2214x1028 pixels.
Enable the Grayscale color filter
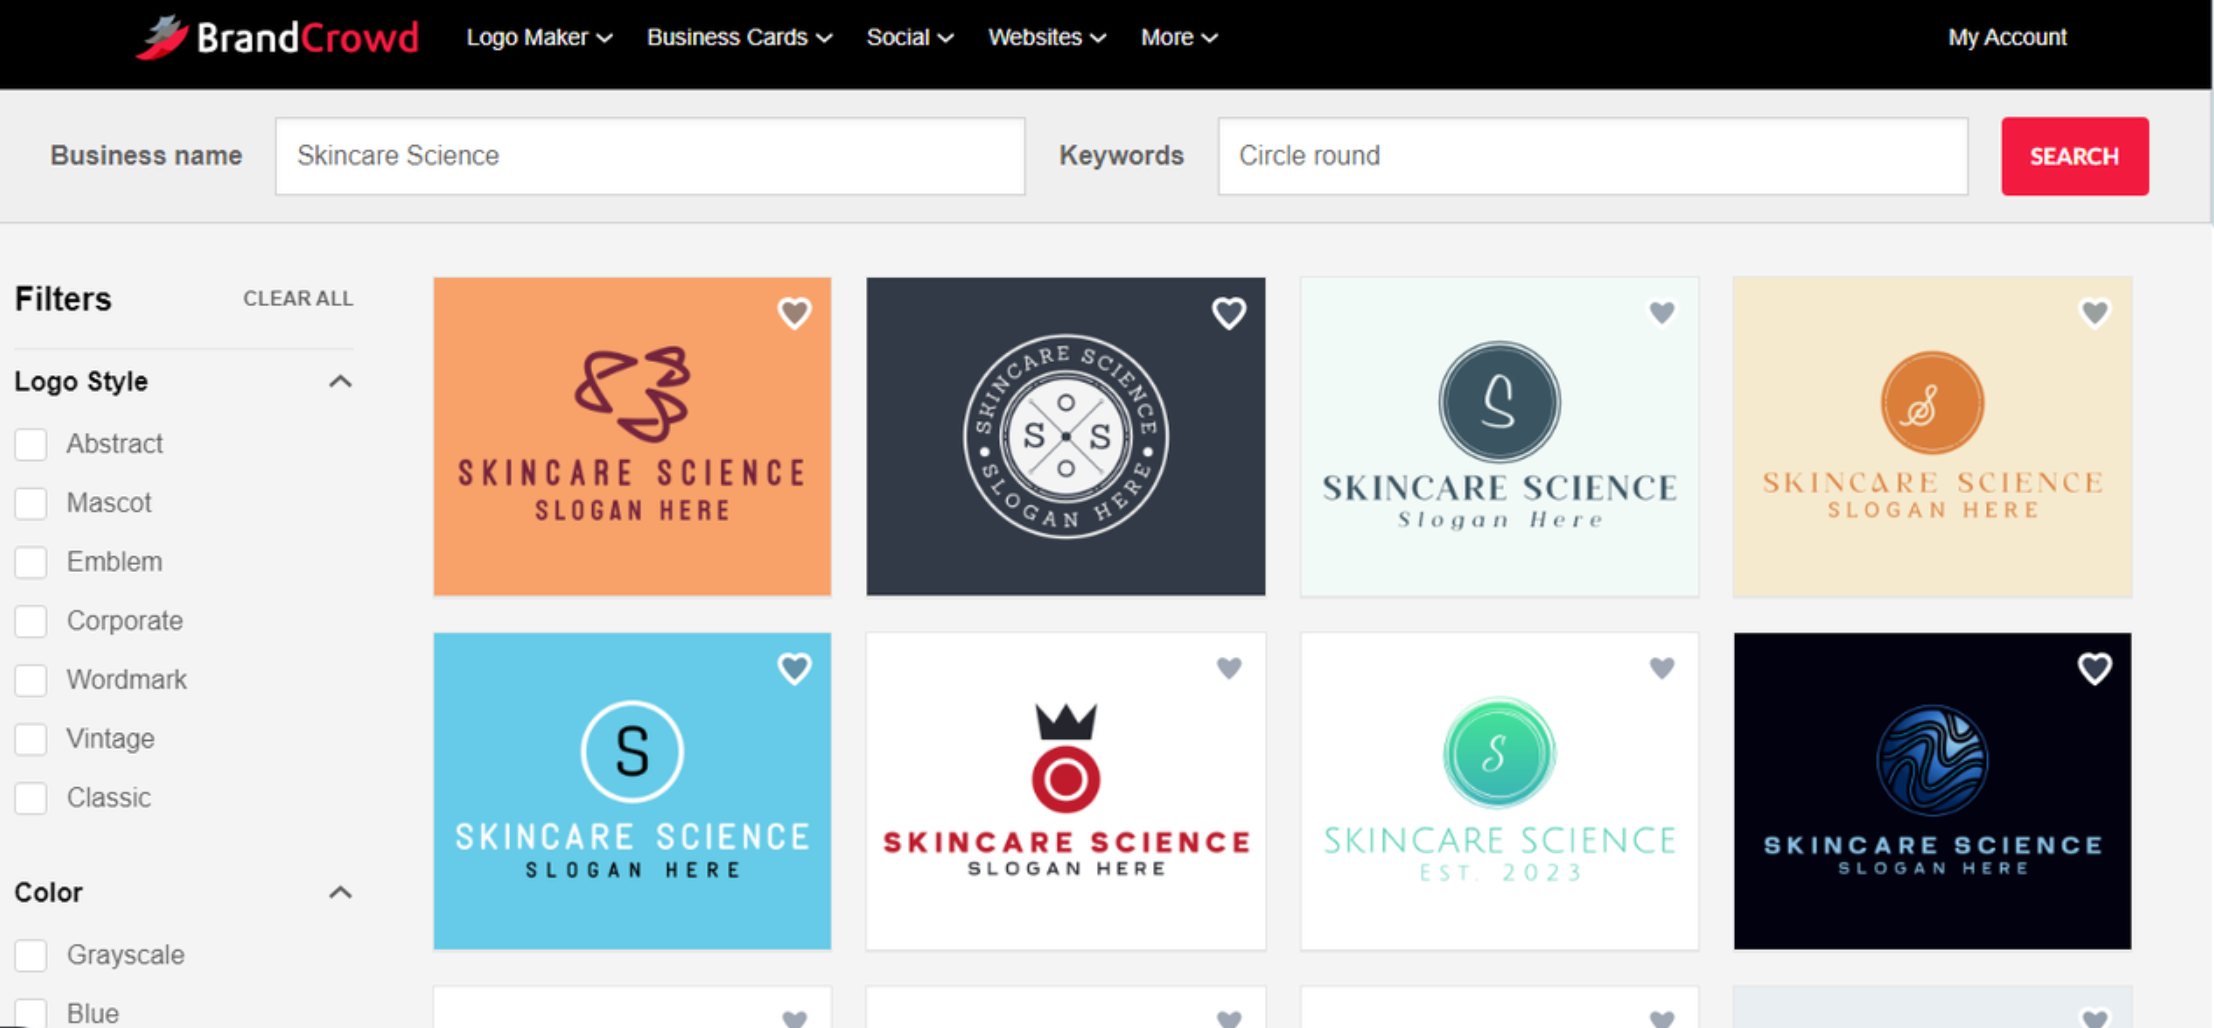30,955
